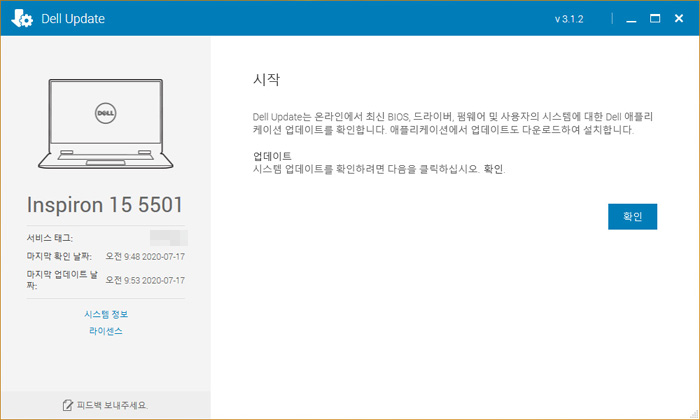The width and height of the screenshot is (700, 420).
Task: Maximize the Dell Update window
Action: [655, 18]
